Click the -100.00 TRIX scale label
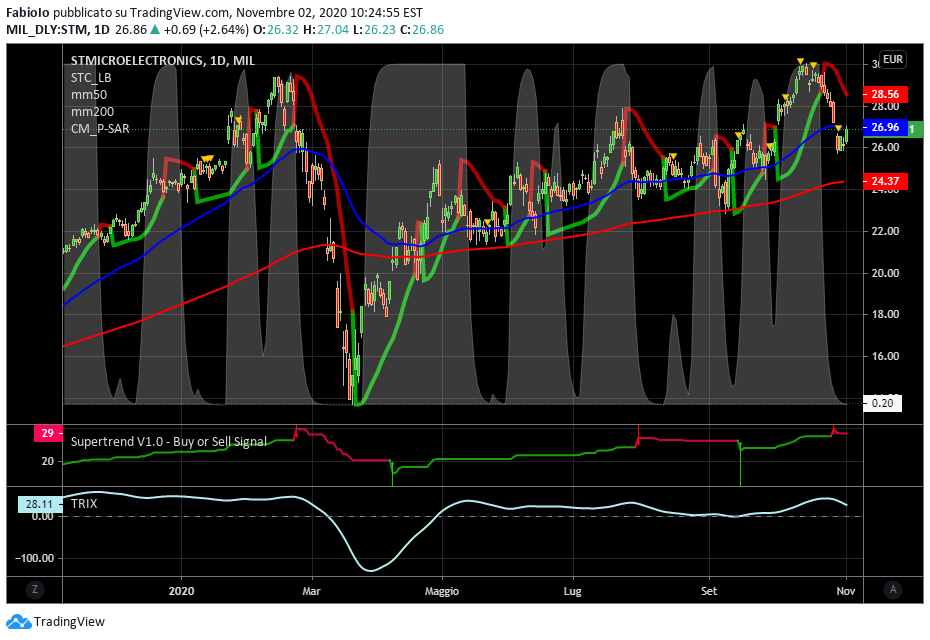Viewport: 930px width, 640px height. [34, 558]
